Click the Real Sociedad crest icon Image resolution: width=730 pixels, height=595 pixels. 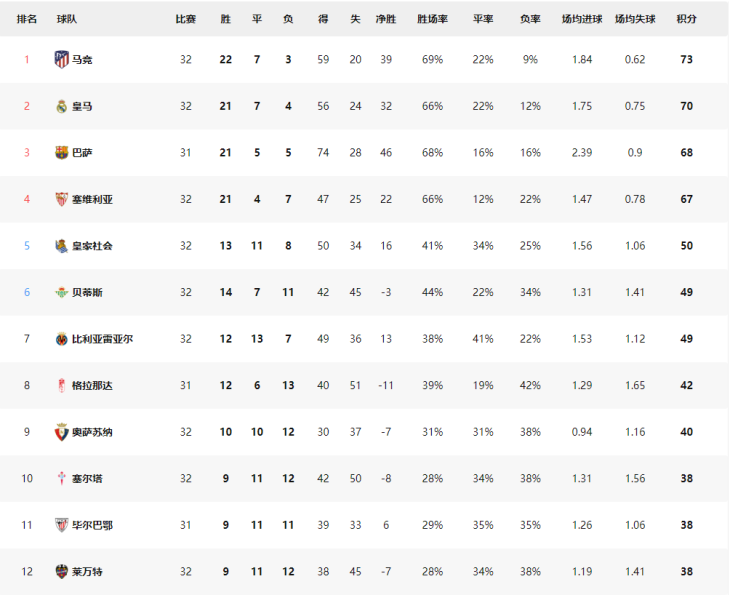61,246
